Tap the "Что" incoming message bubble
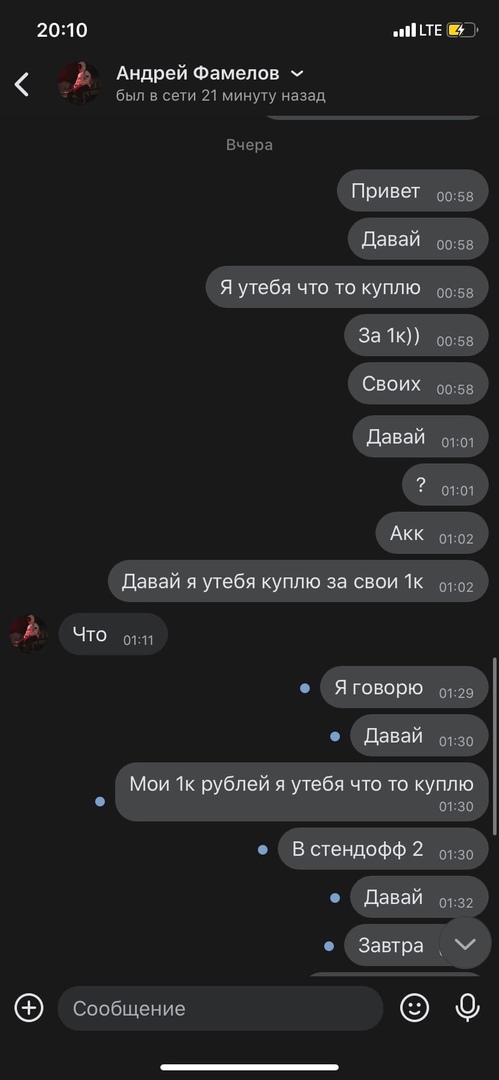Image resolution: width=499 pixels, height=1080 pixels. (113, 634)
